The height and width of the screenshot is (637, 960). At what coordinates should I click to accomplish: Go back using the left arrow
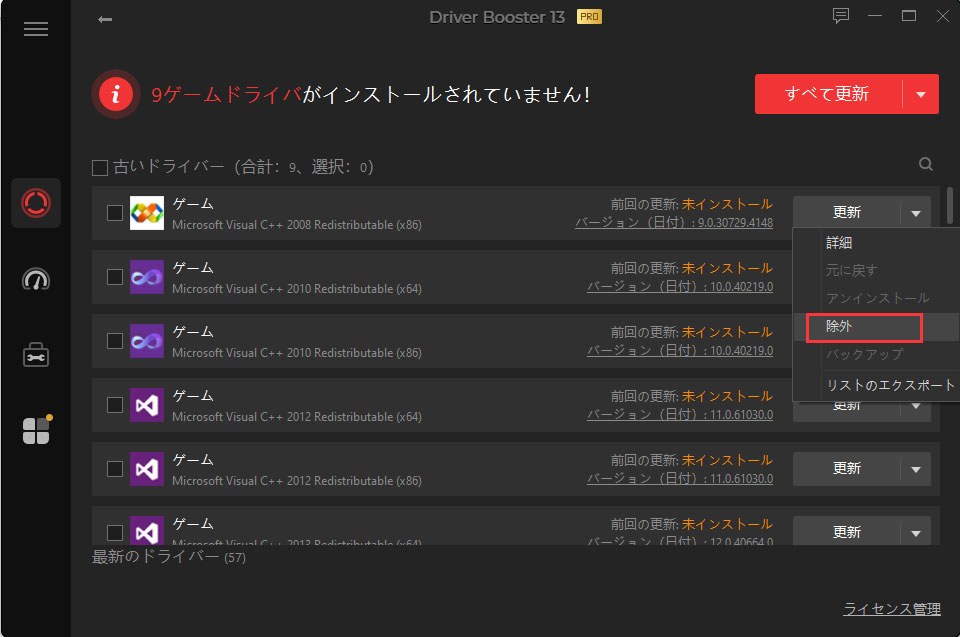click(x=105, y=20)
